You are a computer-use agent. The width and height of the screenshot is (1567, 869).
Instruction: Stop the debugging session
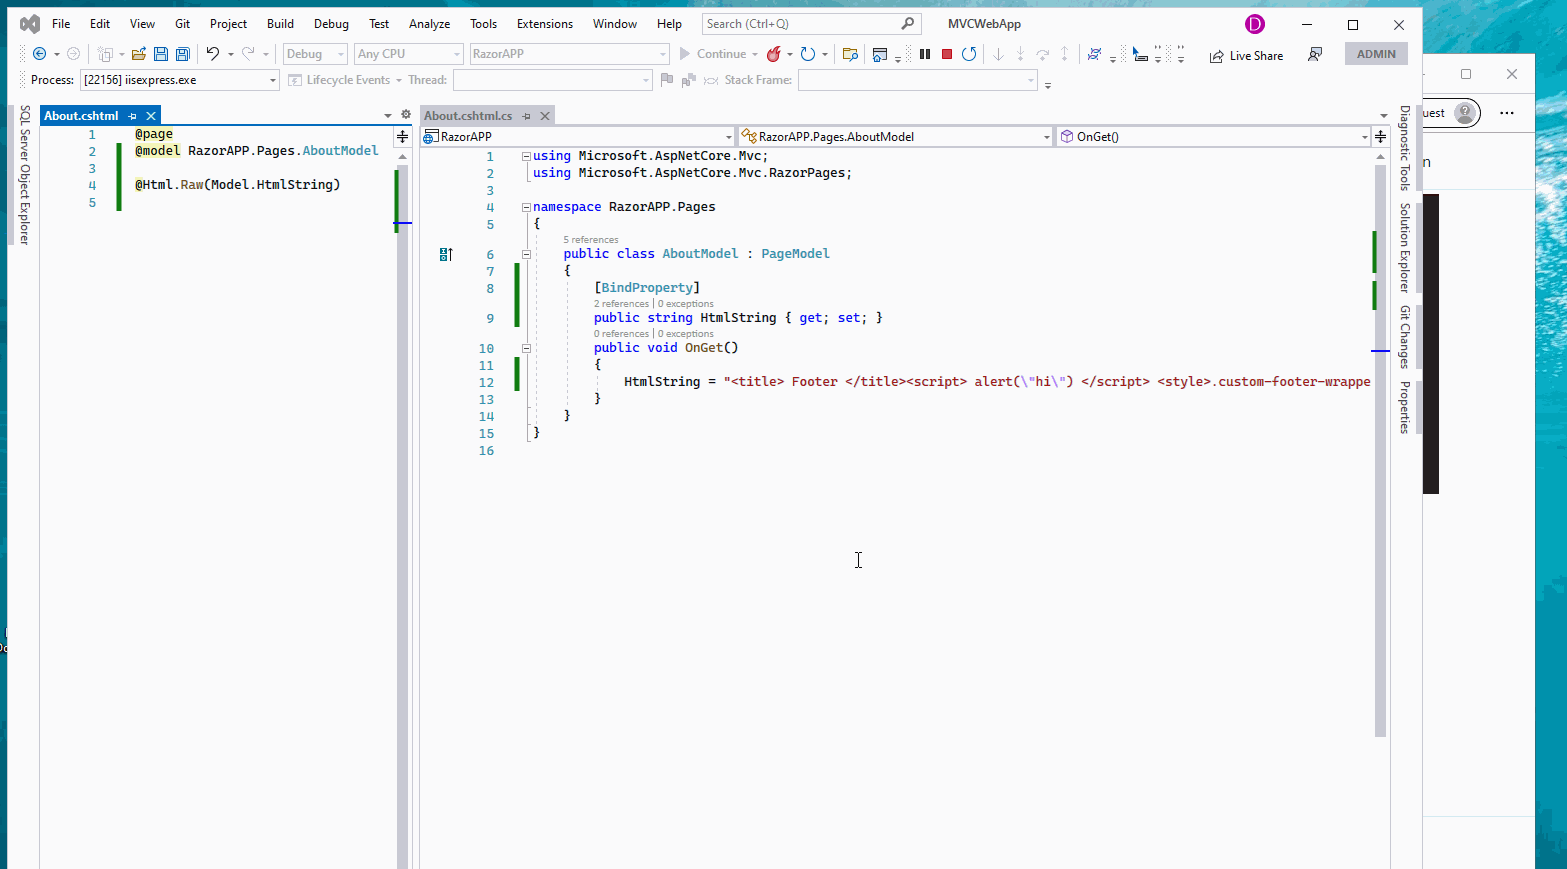[x=946, y=53]
